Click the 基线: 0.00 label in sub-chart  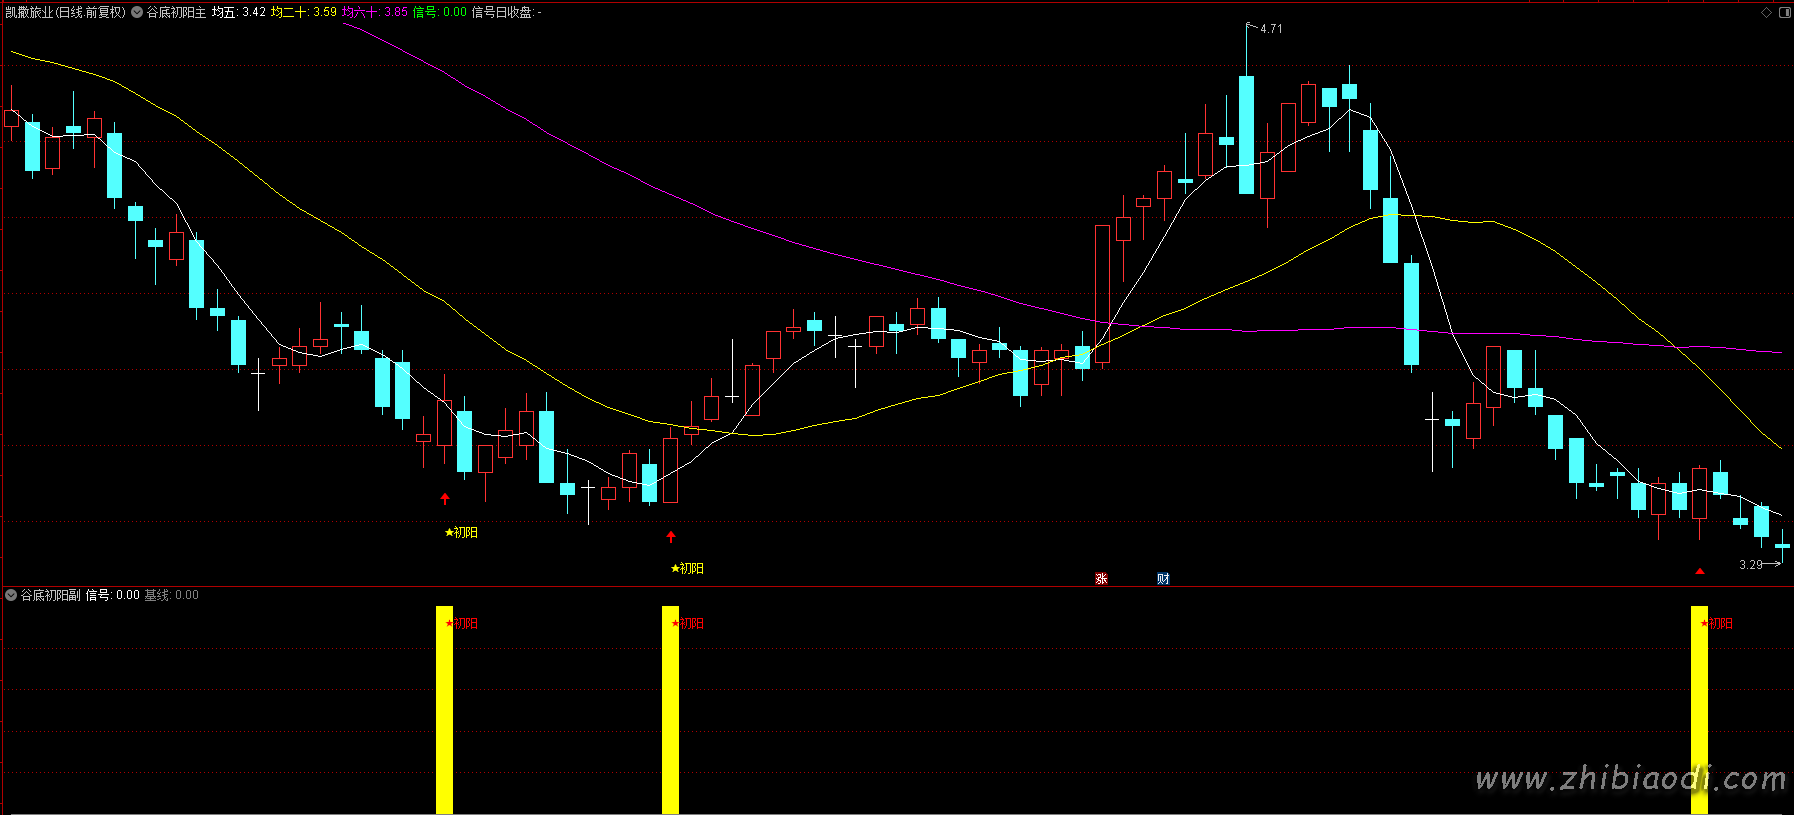[171, 595]
